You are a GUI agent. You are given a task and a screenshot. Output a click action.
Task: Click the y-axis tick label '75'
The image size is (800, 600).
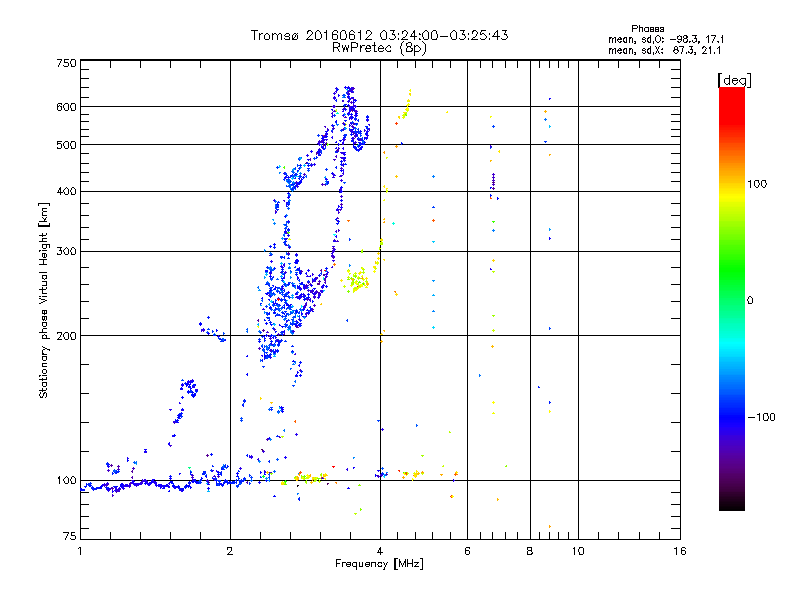(70, 536)
